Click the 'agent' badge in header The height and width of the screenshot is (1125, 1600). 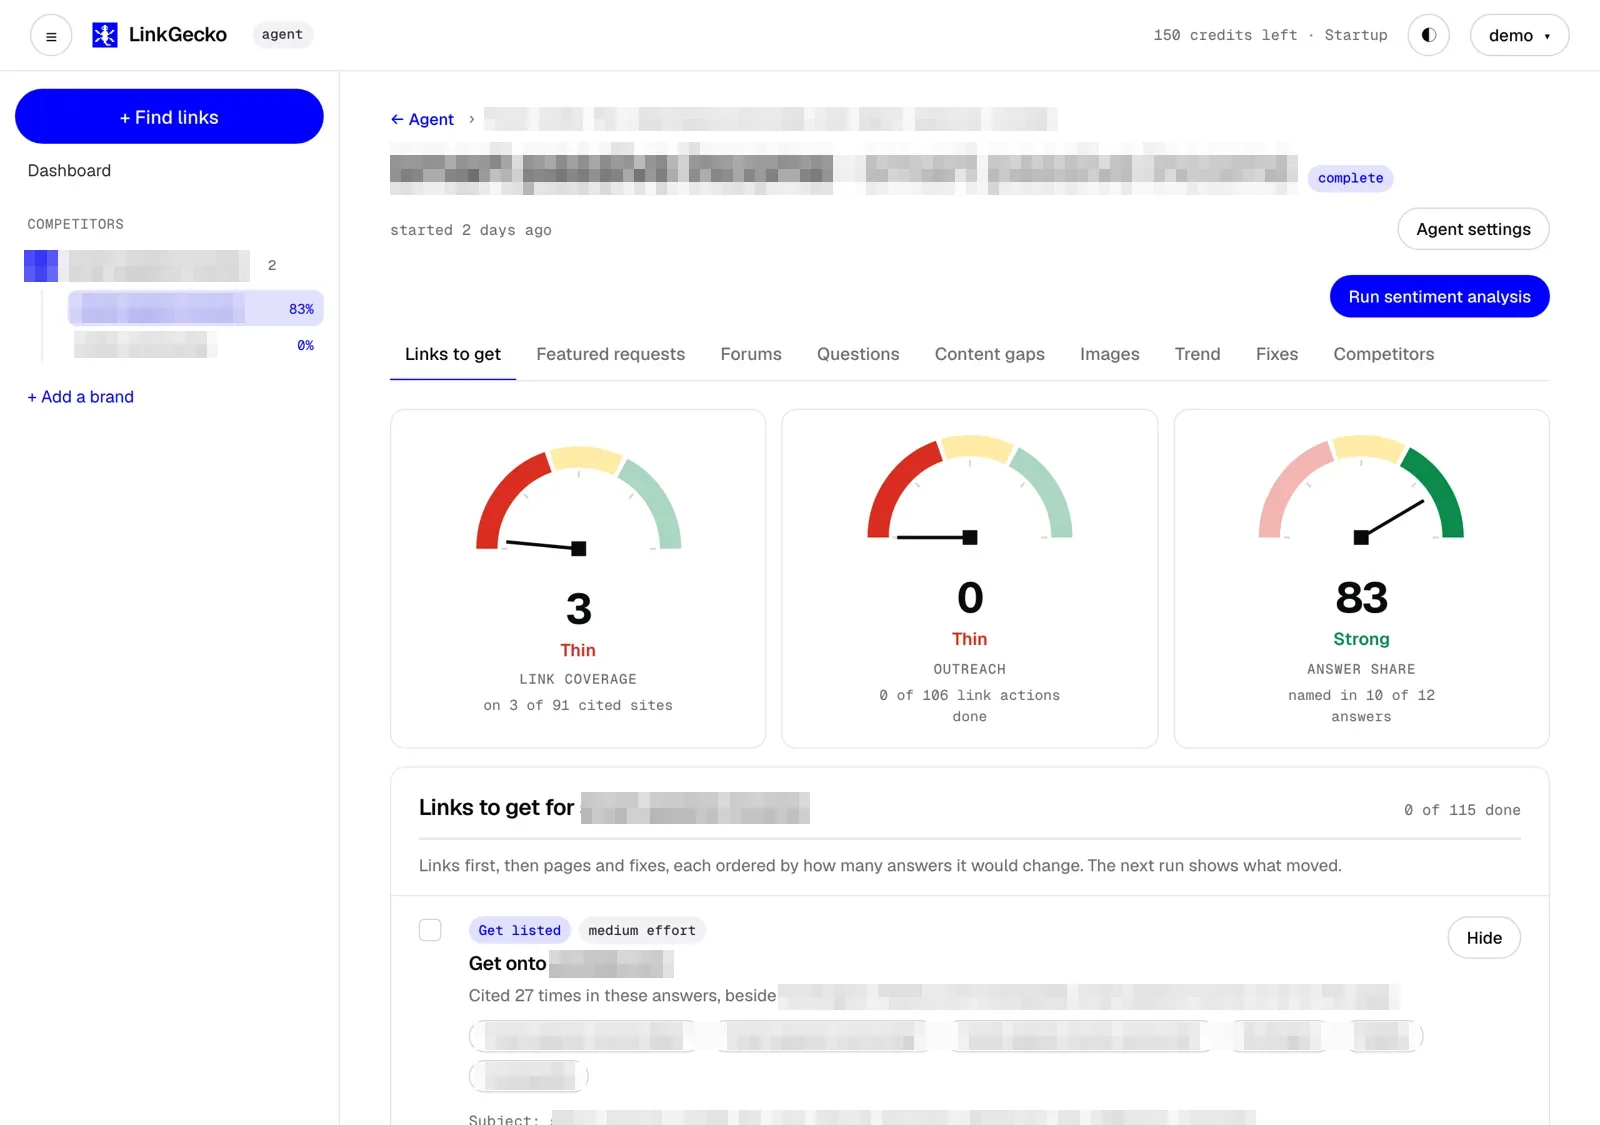282,35
